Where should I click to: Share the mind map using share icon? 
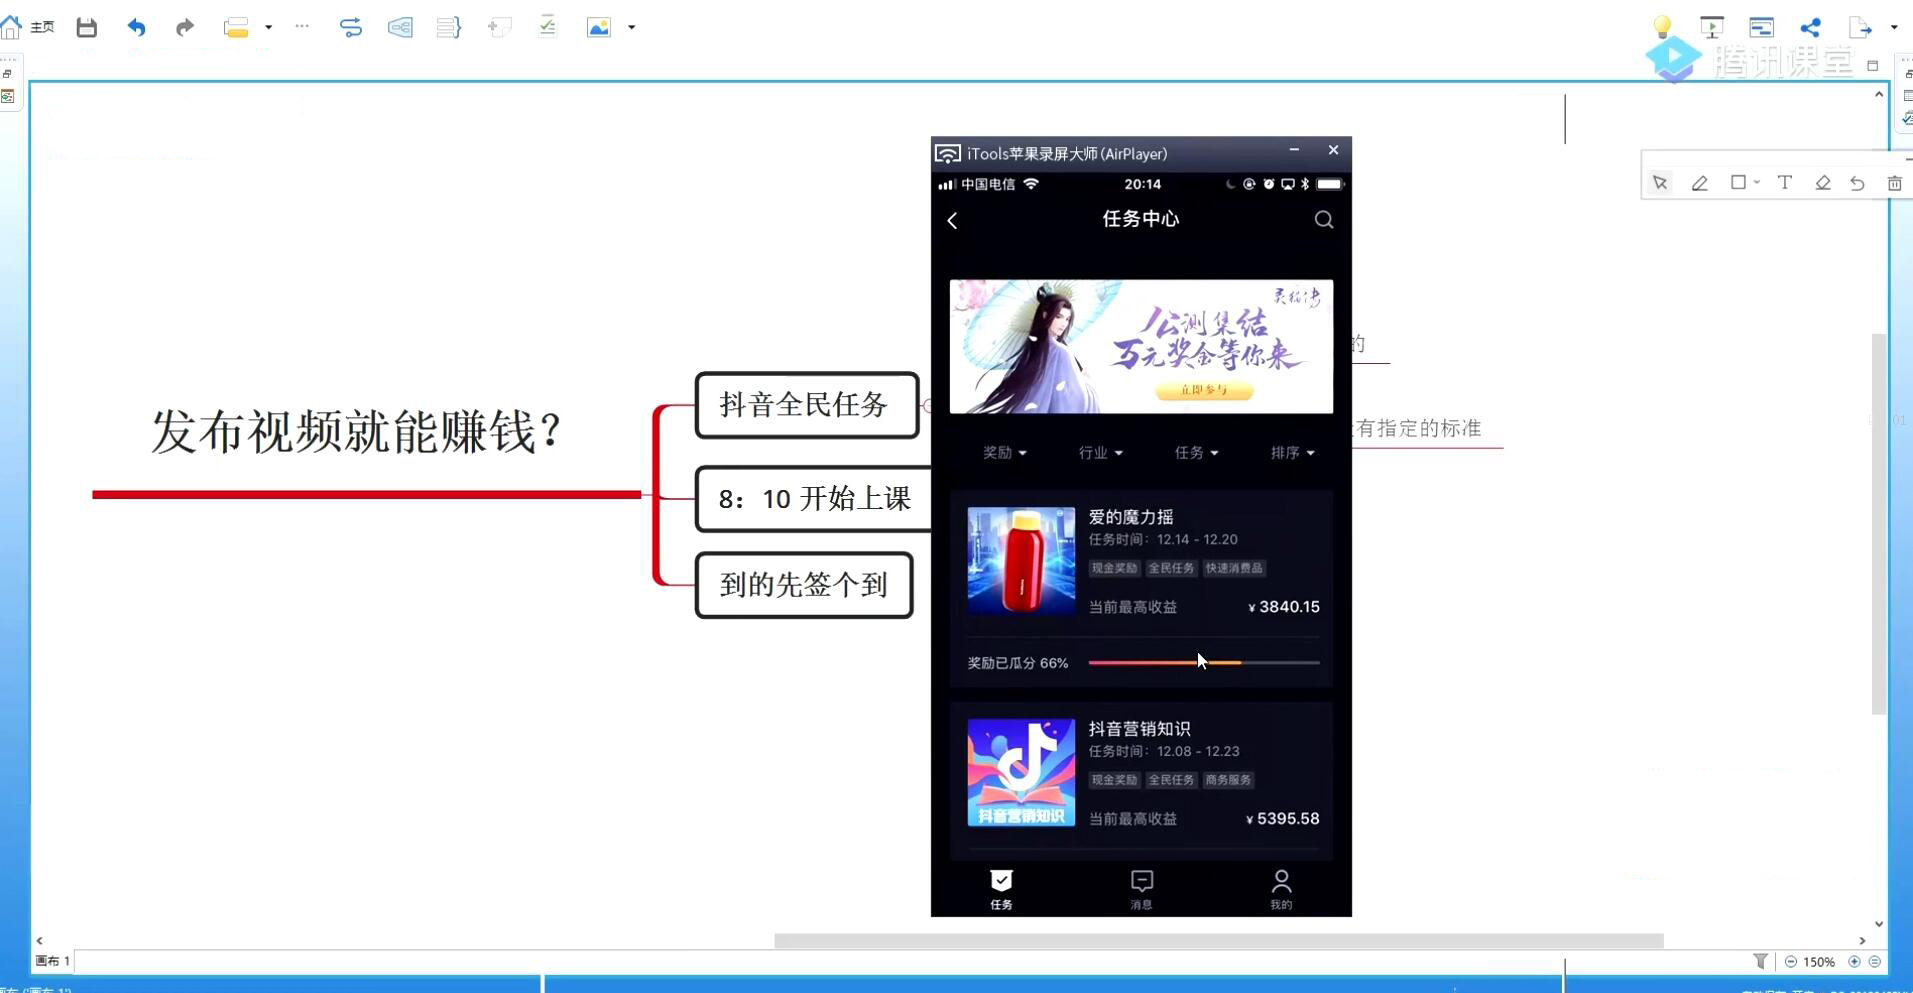pyautogui.click(x=1810, y=28)
